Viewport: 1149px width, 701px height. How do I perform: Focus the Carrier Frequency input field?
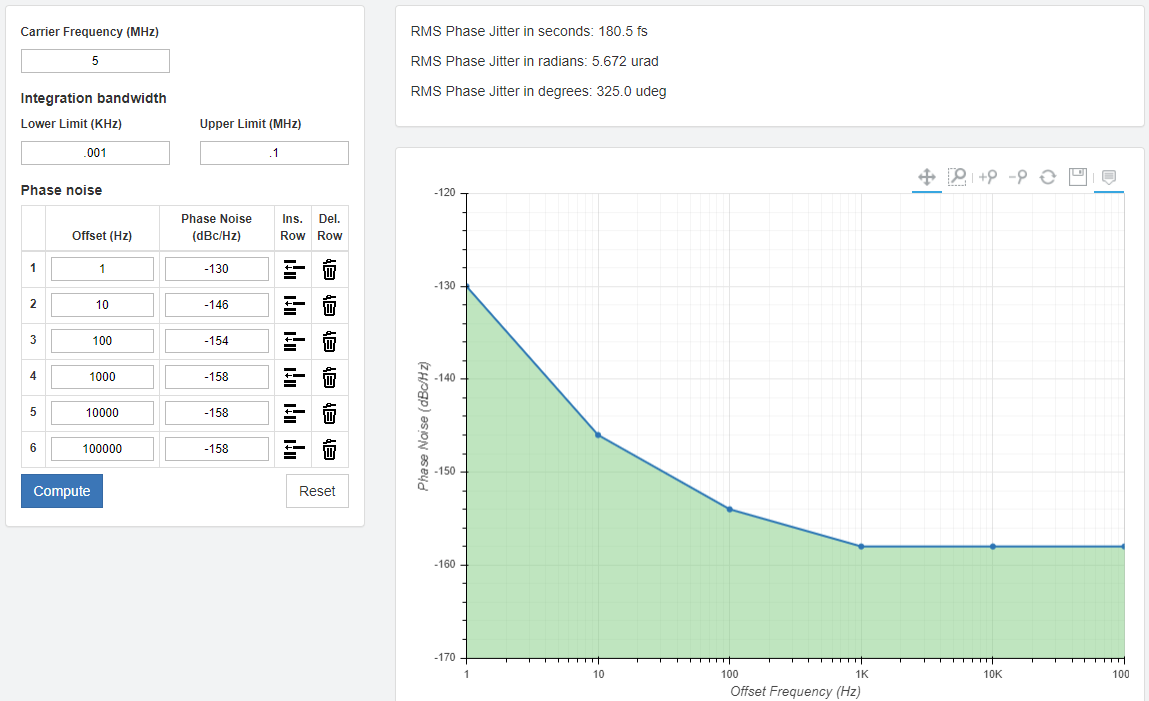click(x=95, y=61)
